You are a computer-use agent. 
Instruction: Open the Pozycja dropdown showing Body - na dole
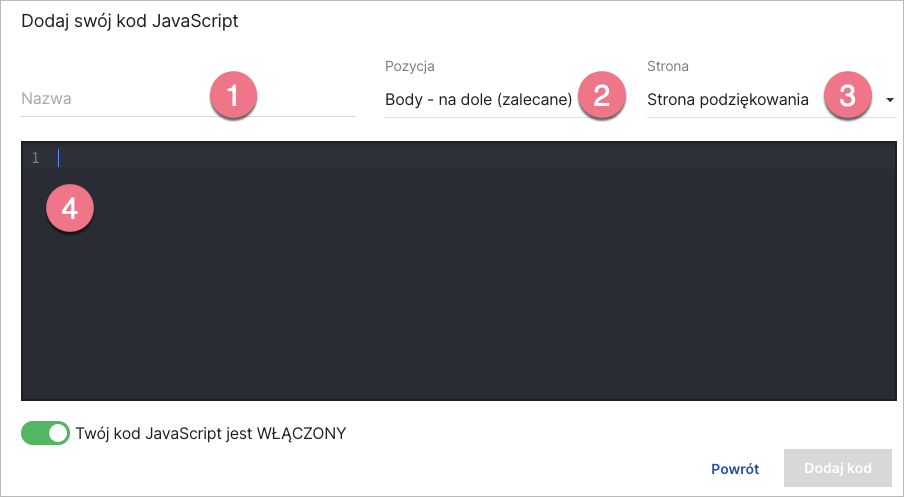click(x=478, y=99)
